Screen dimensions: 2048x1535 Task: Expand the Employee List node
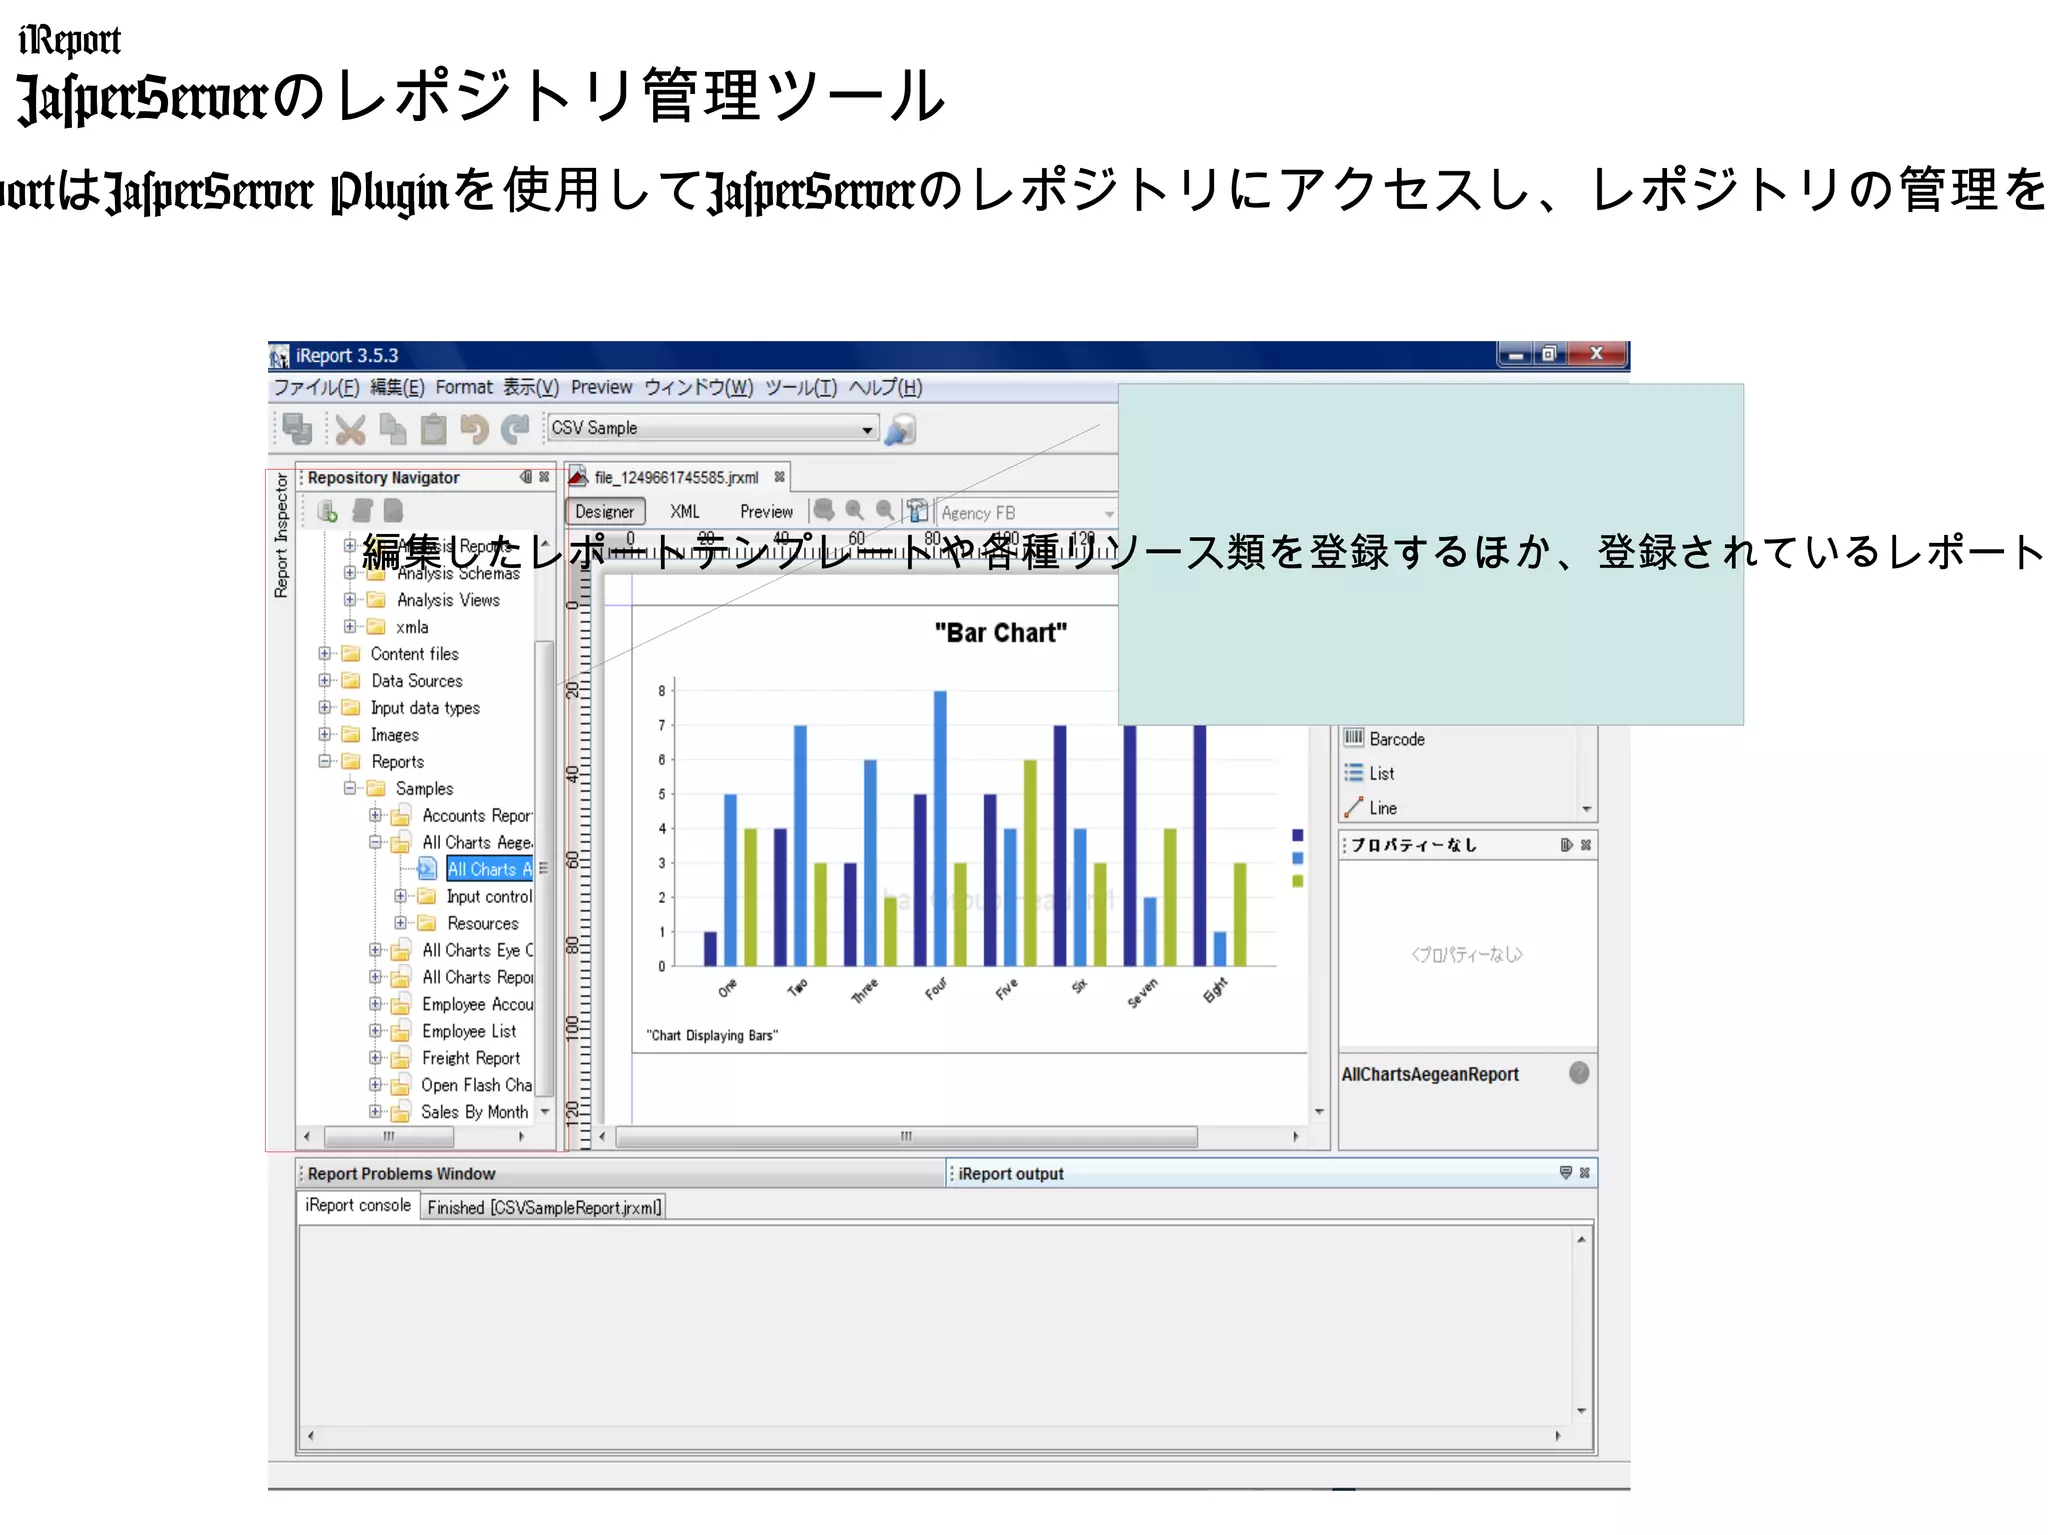[x=375, y=1030]
